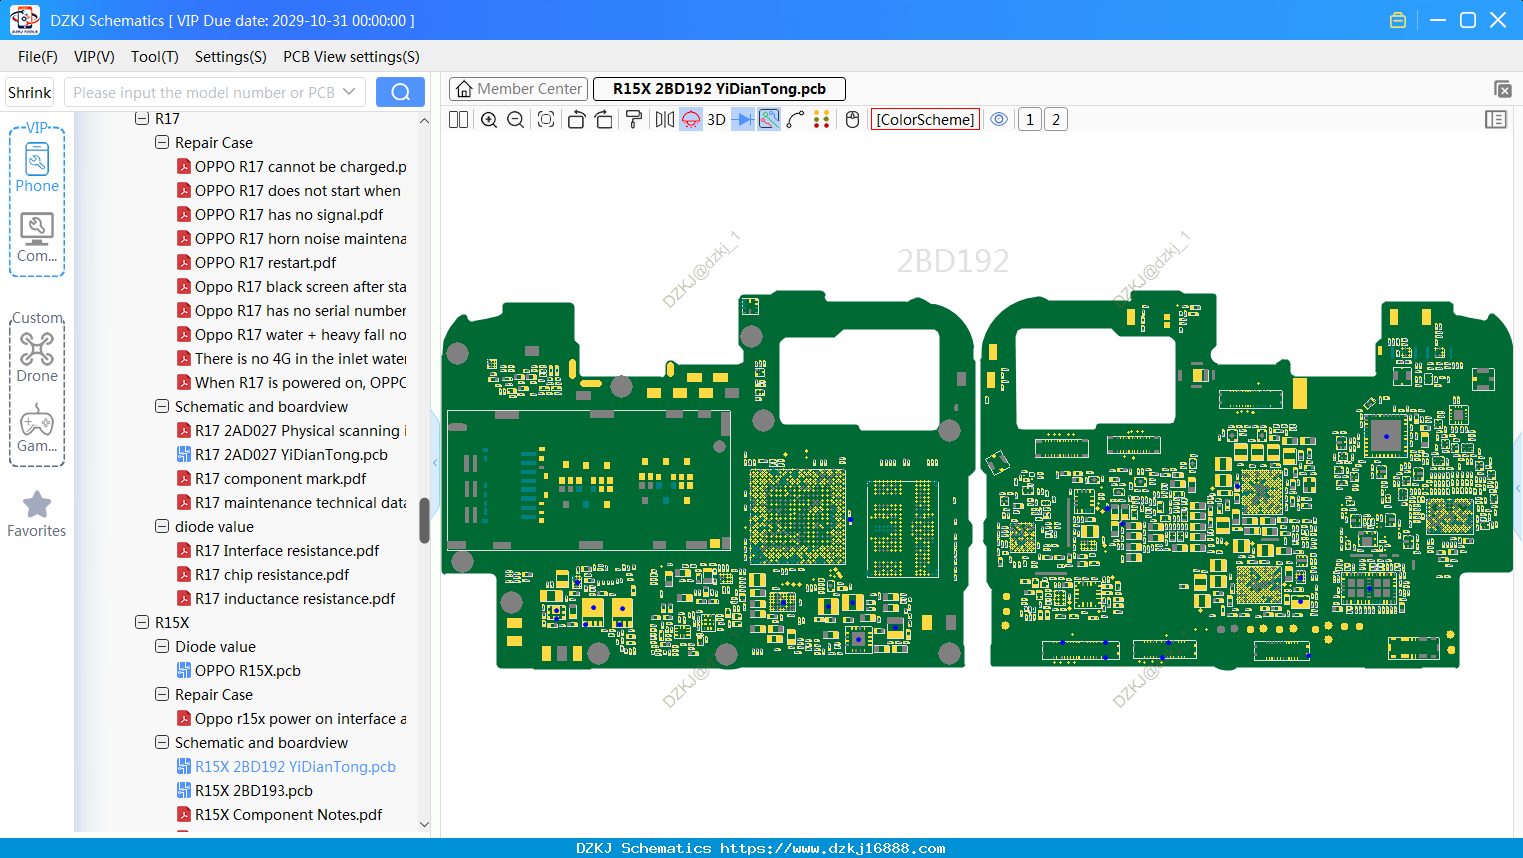The height and width of the screenshot is (858, 1523).
Task: Collapse R17 Repair Case folder
Action: 162,142
